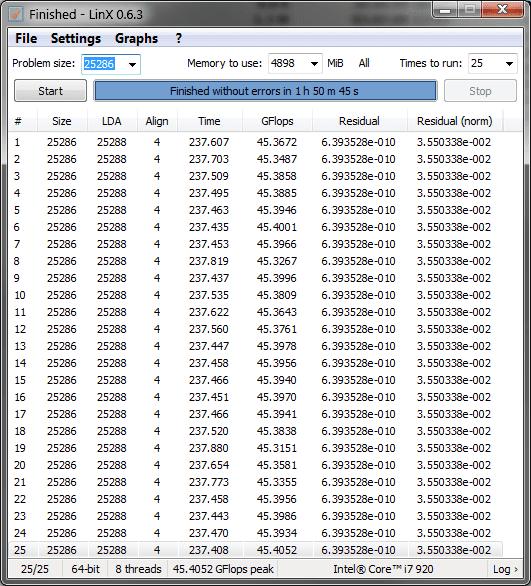
Task: Open the Graphs menu
Action: 136,38
